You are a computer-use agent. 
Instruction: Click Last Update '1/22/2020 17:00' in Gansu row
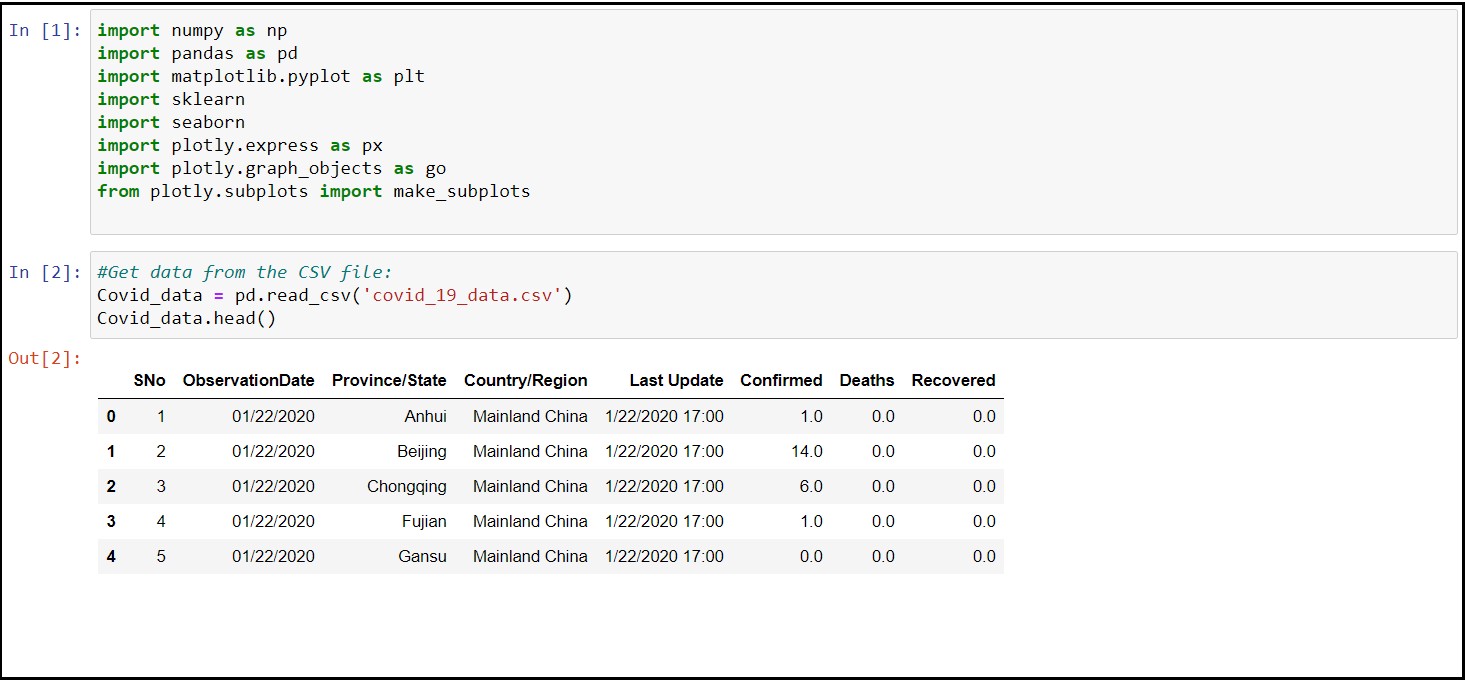click(664, 556)
